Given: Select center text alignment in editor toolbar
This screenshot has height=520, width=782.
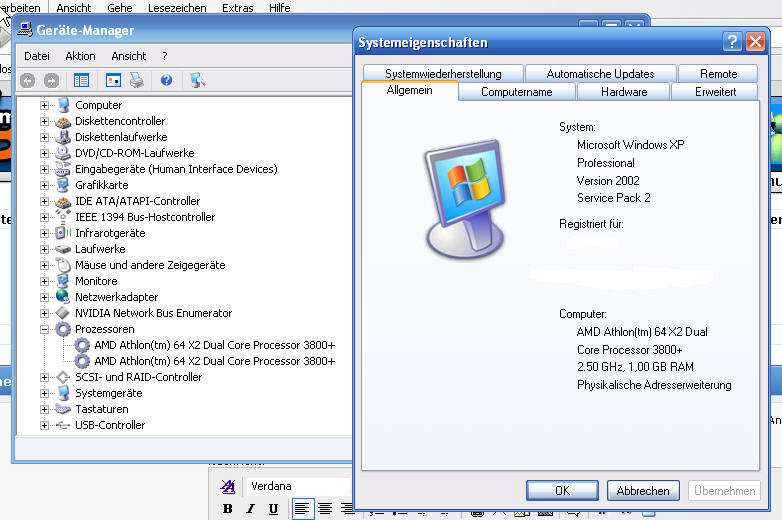Looking at the screenshot, I should (x=325, y=509).
